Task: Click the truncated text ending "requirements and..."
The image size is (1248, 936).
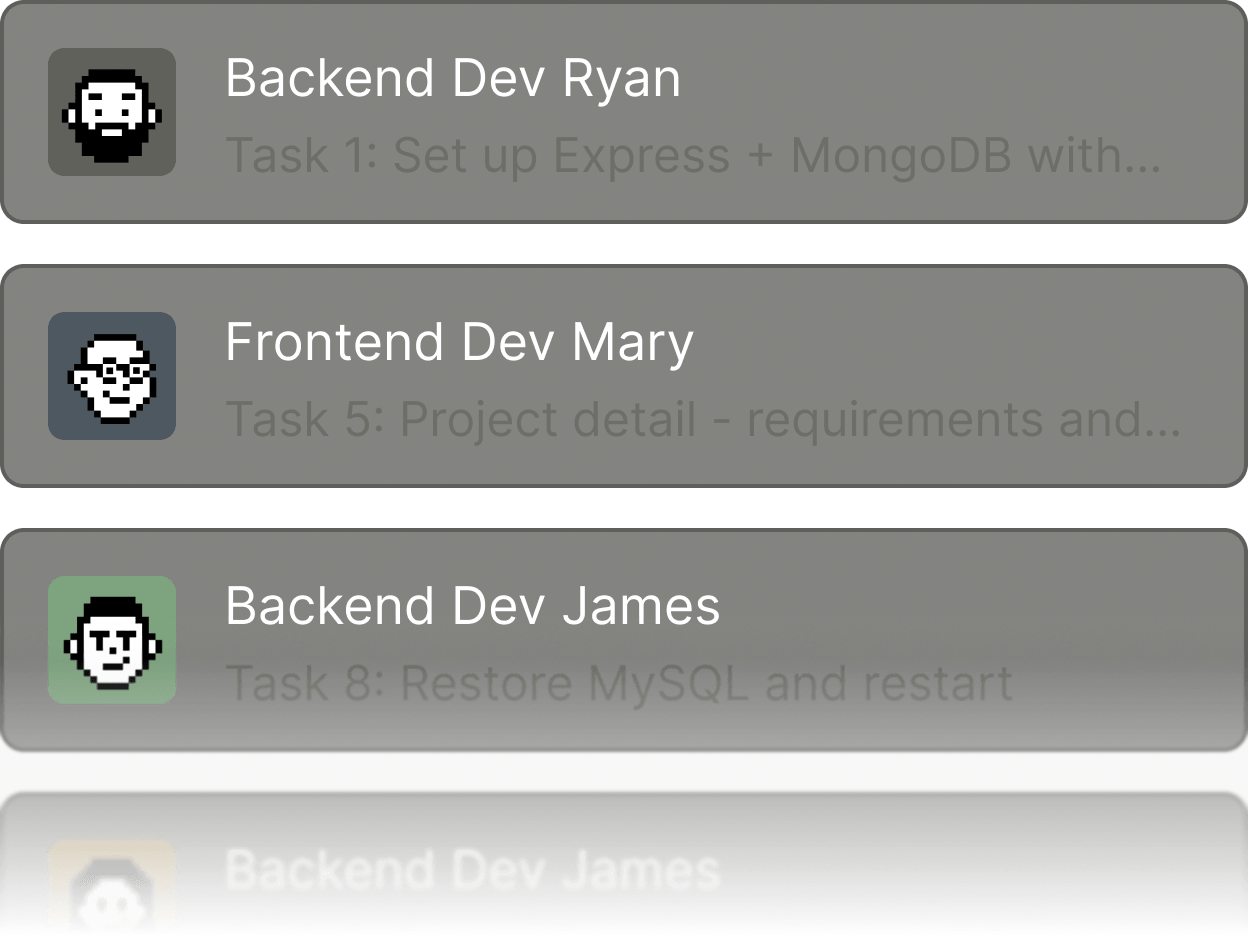Action: click(703, 420)
